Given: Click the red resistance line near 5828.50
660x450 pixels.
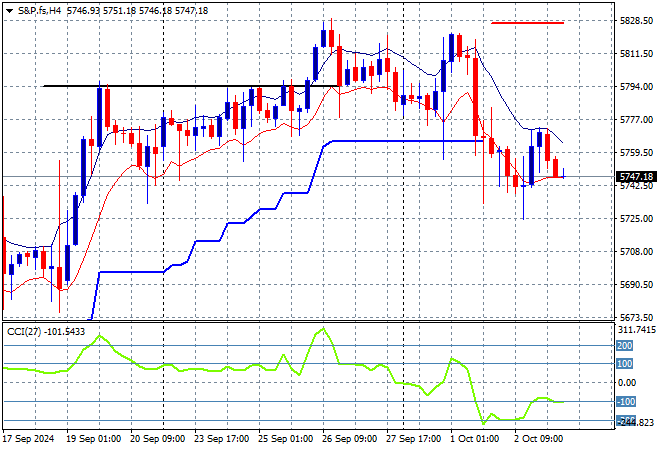Looking at the screenshot, I should [x=527, y=23].
